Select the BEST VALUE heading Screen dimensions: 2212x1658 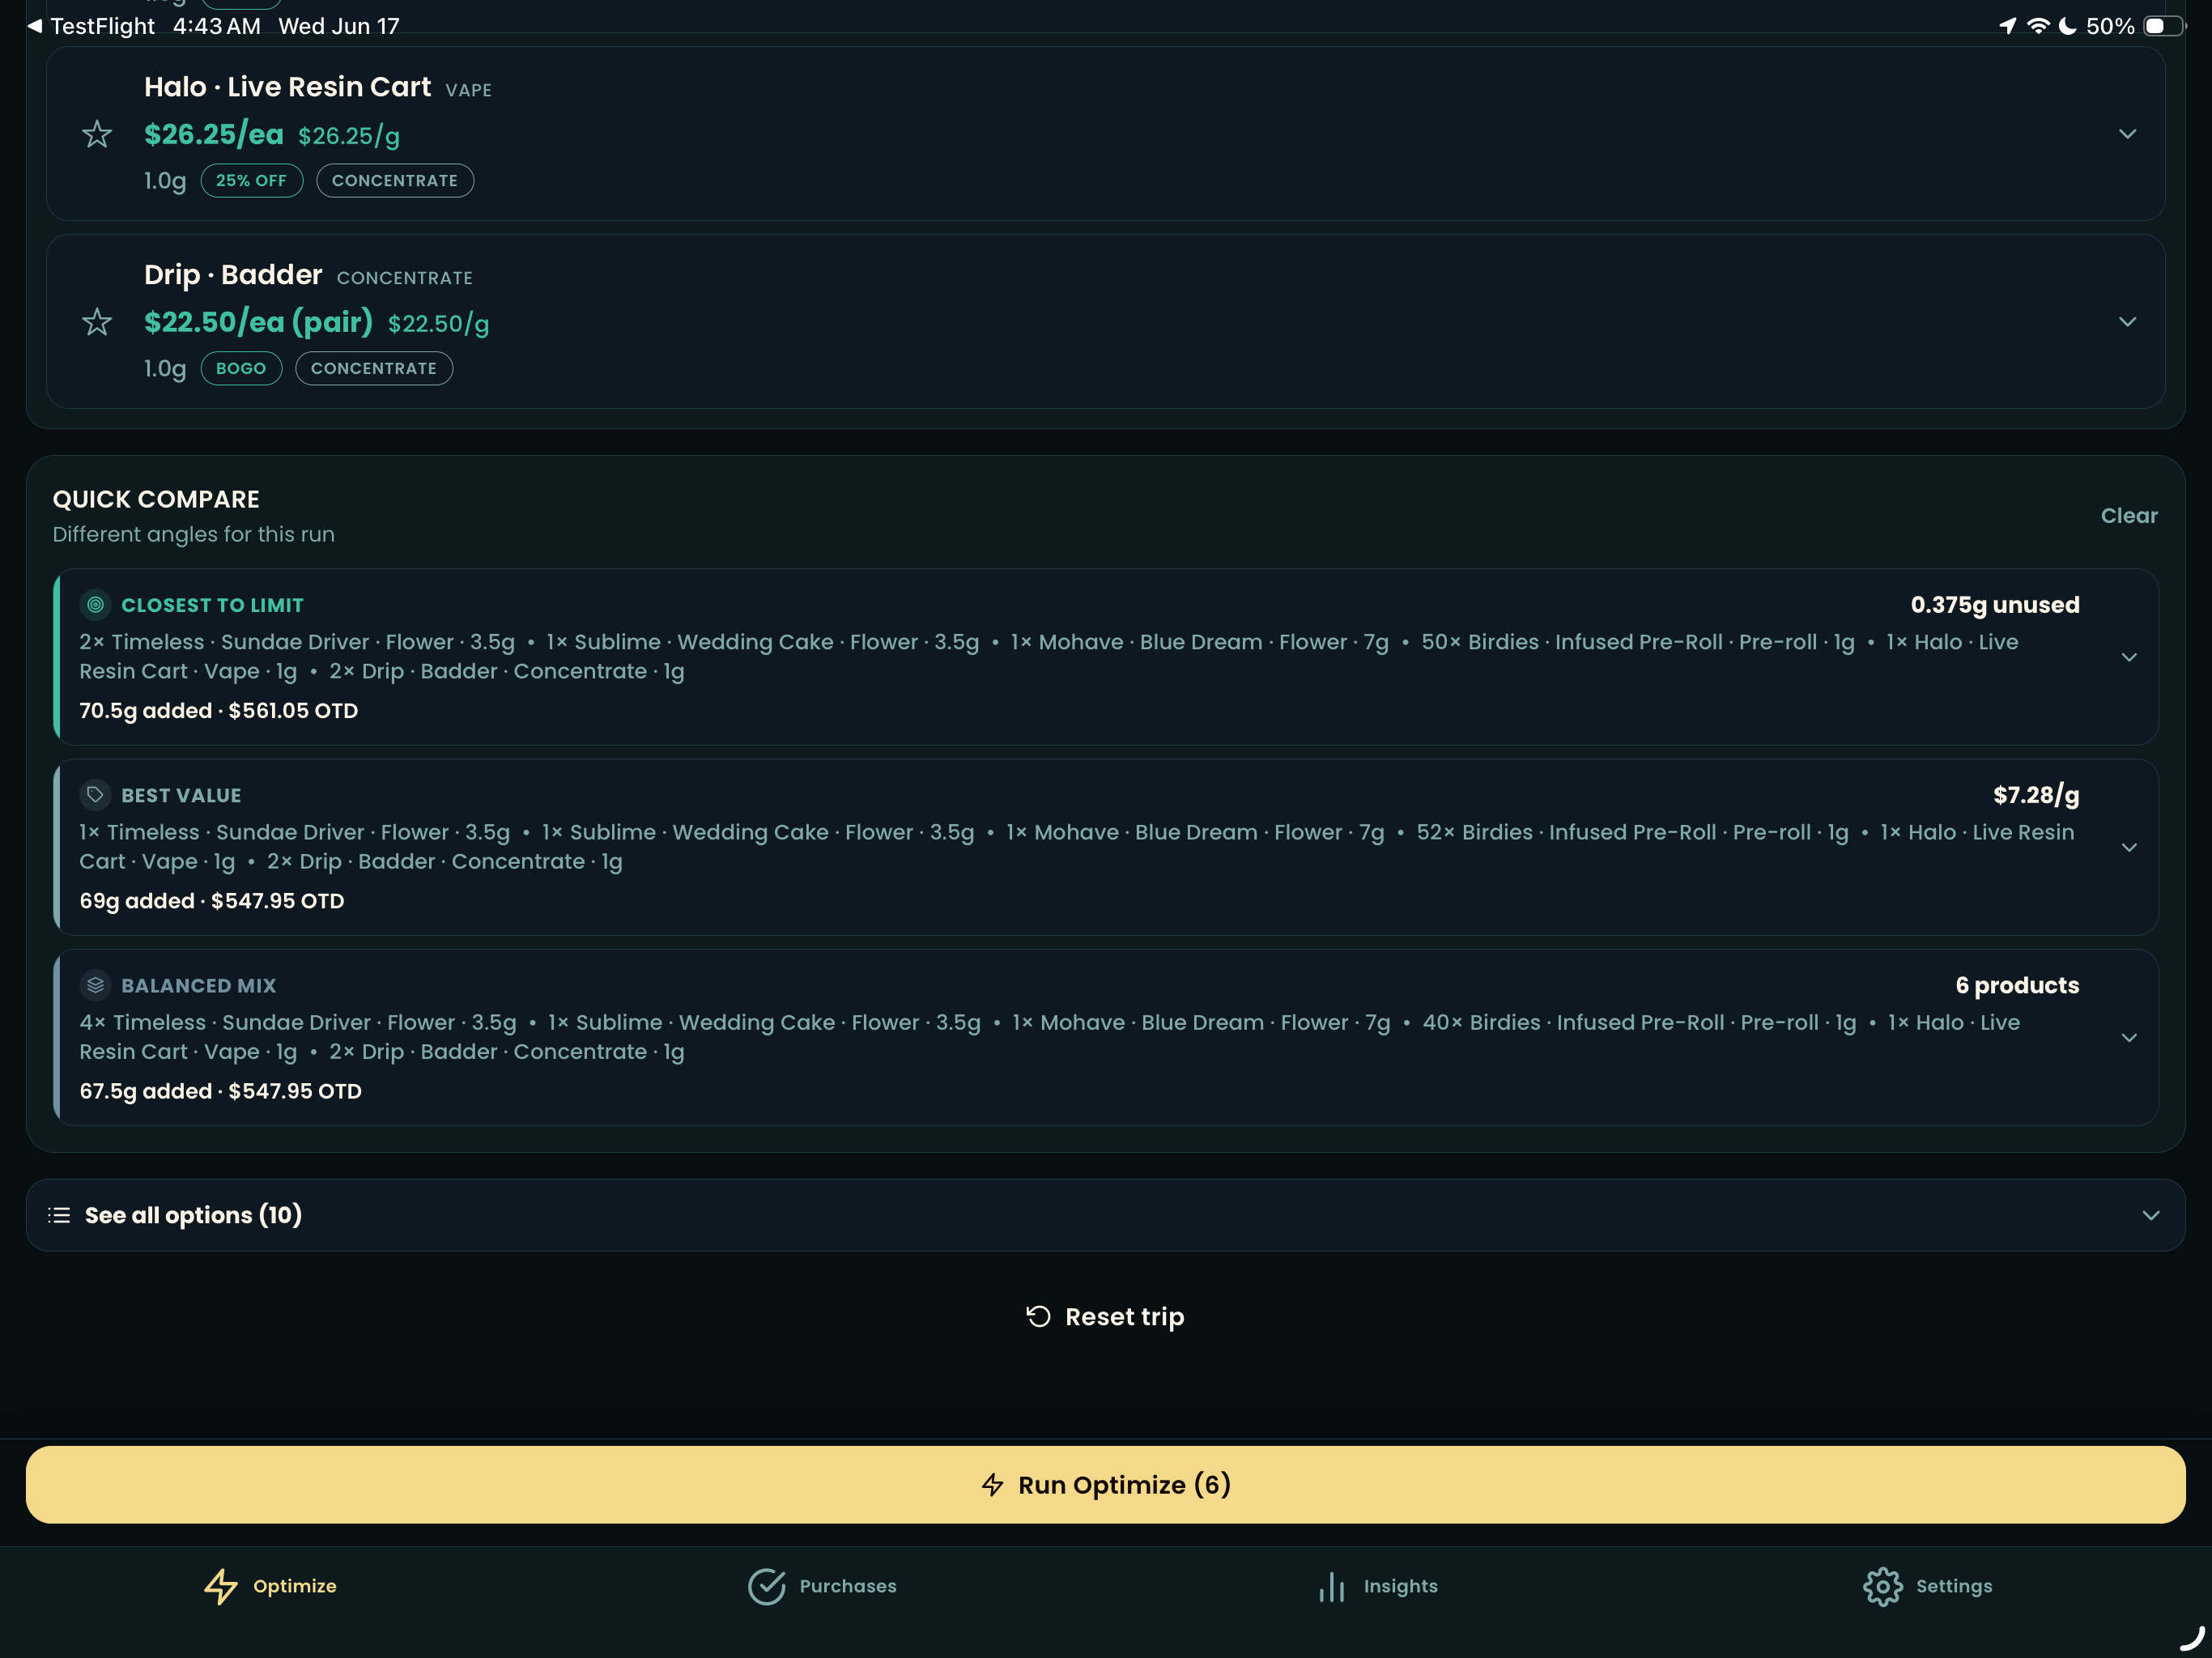point(181,795)
